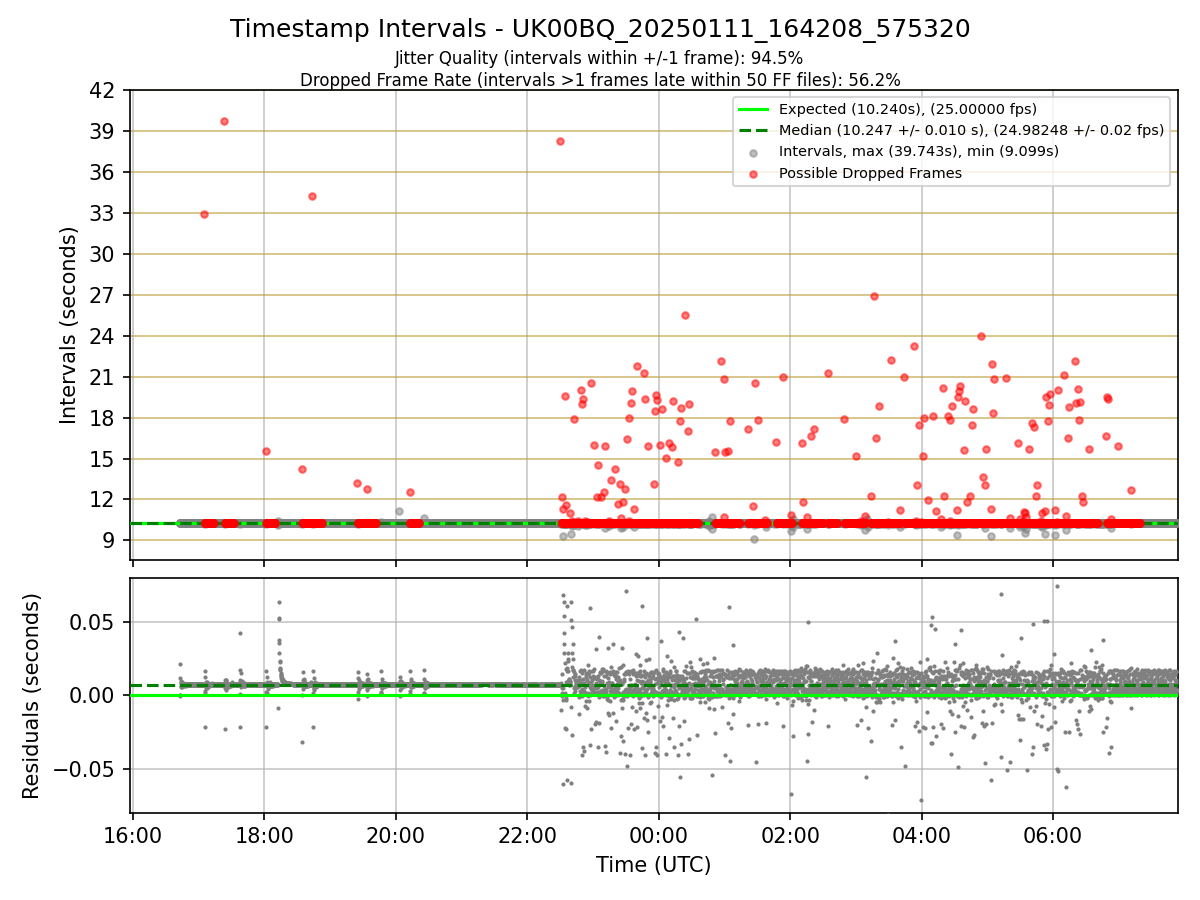Image resolution: width=1200 pixels, height=900 pixels.
Task: Click the 'Jitter Quality' 94.5% subtitle line
Action: (599, 58)
